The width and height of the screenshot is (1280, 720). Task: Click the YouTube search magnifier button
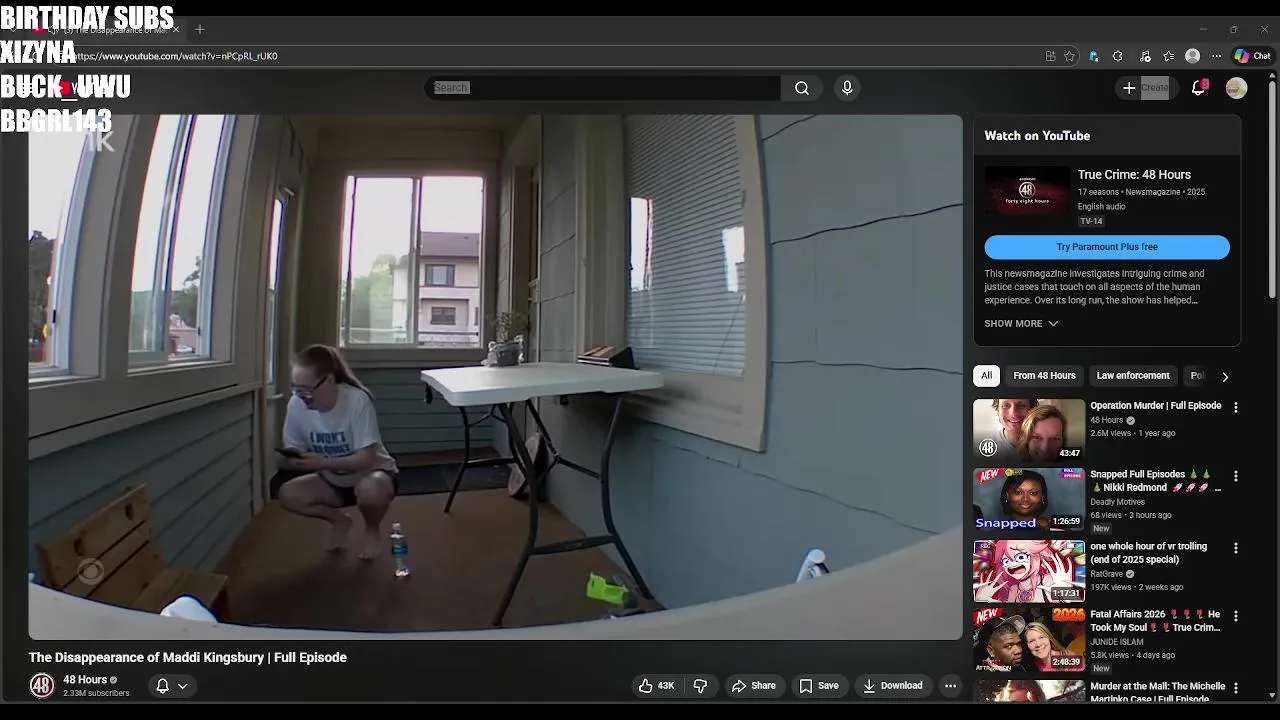802,88
